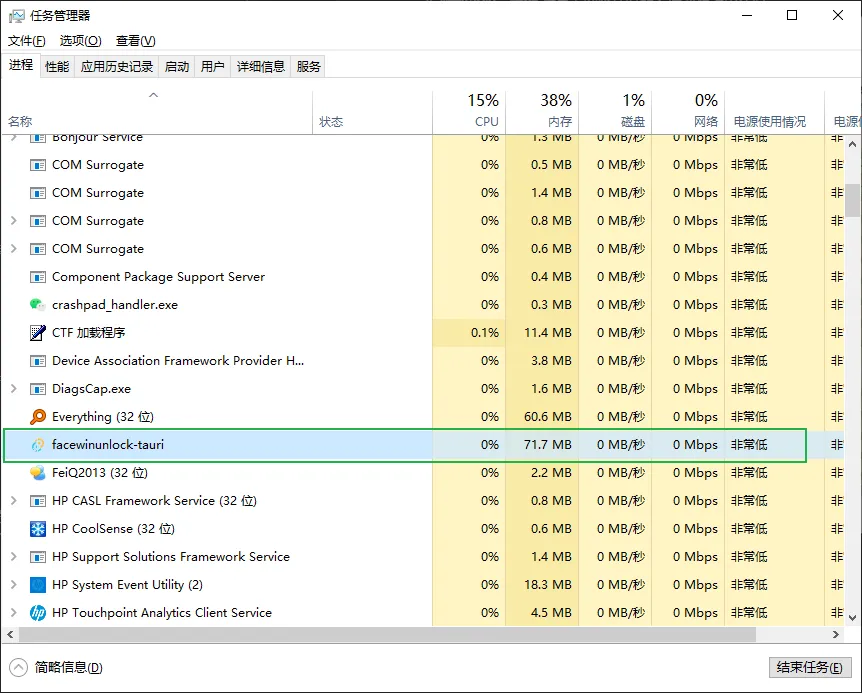862x693 pixels.
Task: Click the Everything magnifier icon
Action: 37,417
